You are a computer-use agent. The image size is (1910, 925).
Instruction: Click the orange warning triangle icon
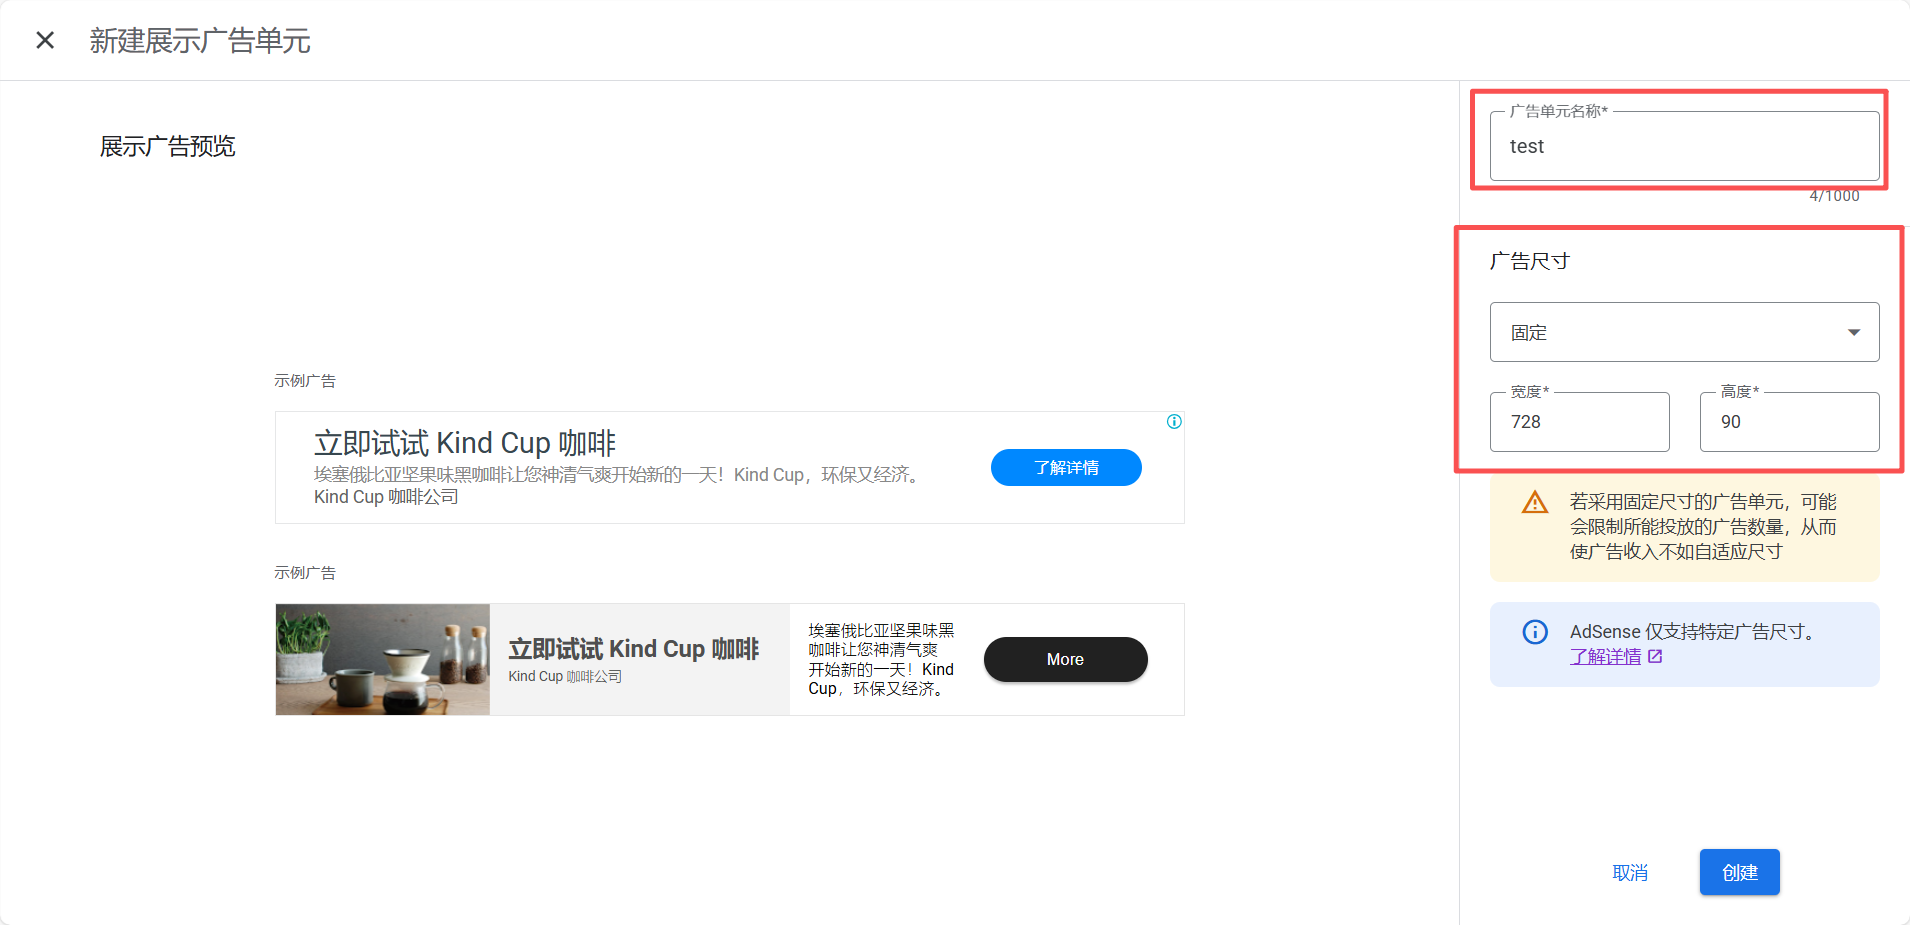point(1534,502)
